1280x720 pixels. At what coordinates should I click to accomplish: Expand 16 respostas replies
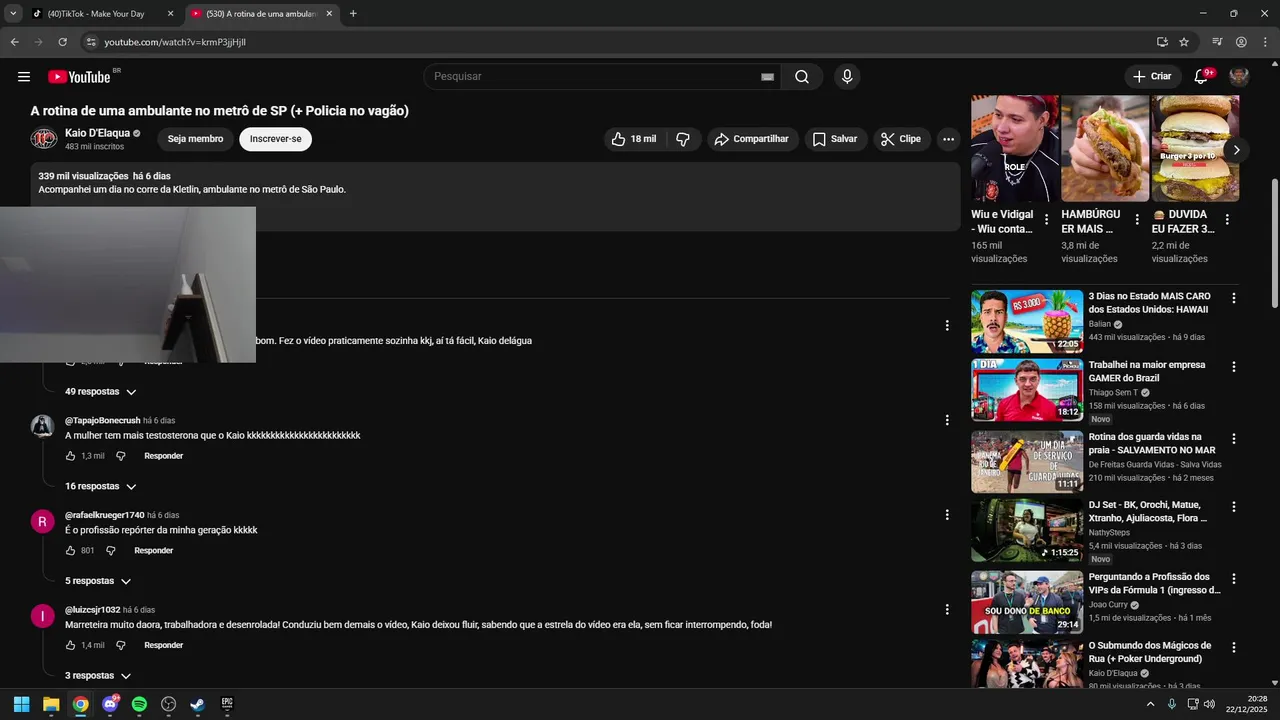click(x=101, y=487)
